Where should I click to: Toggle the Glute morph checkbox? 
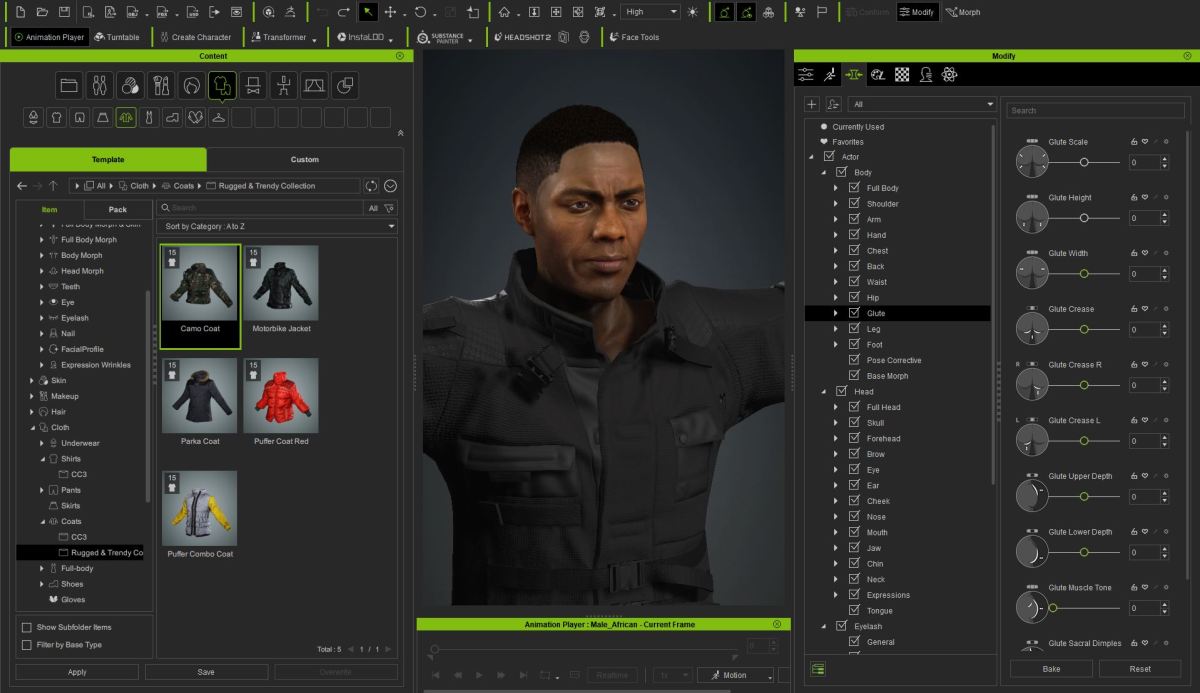coord(854,313)
